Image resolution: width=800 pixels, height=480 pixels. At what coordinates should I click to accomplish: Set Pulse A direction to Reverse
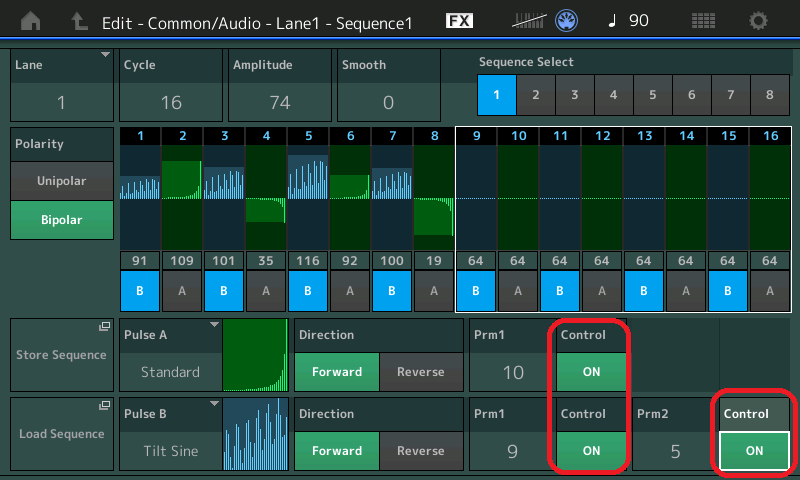point(421,371)
